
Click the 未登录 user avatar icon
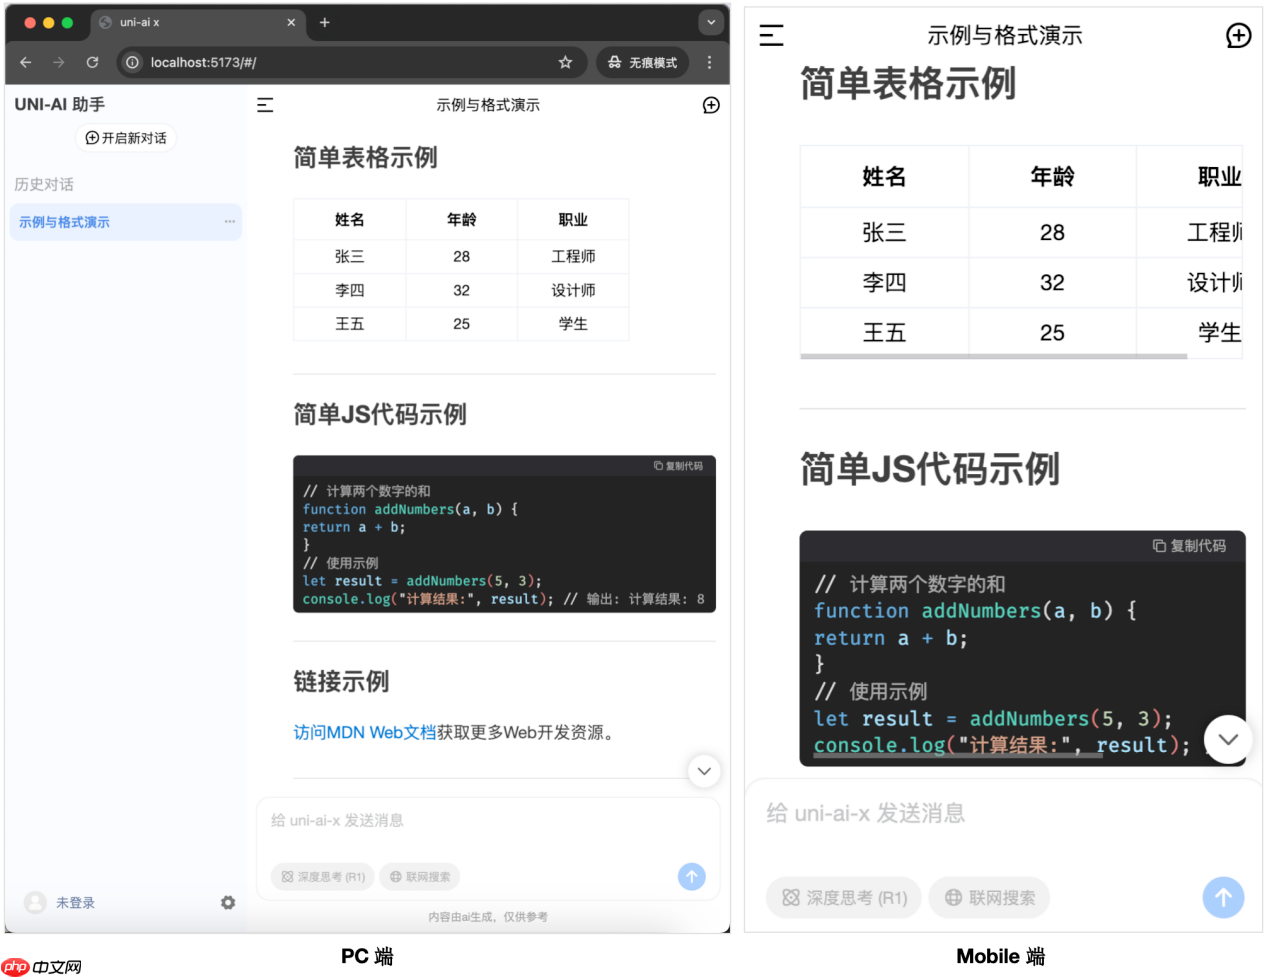[36, 902]
